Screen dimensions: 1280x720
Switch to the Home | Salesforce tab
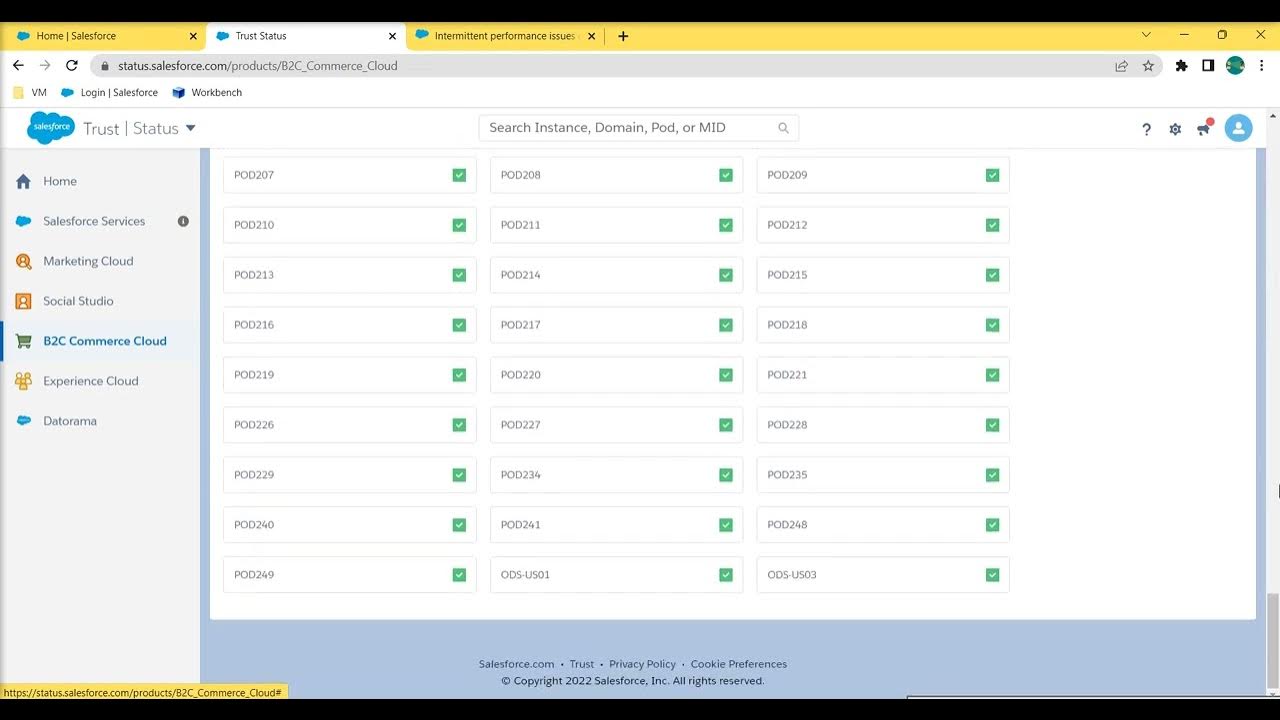(104, 36)
